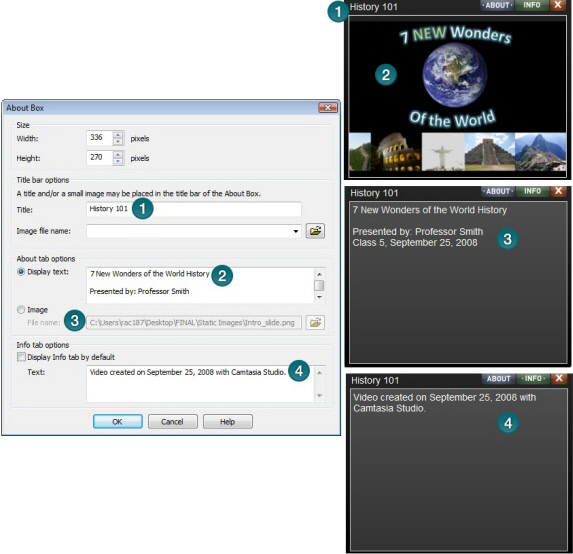Open the Image file name dropdown
Screen dimensions: 573x554
point(295,231)
